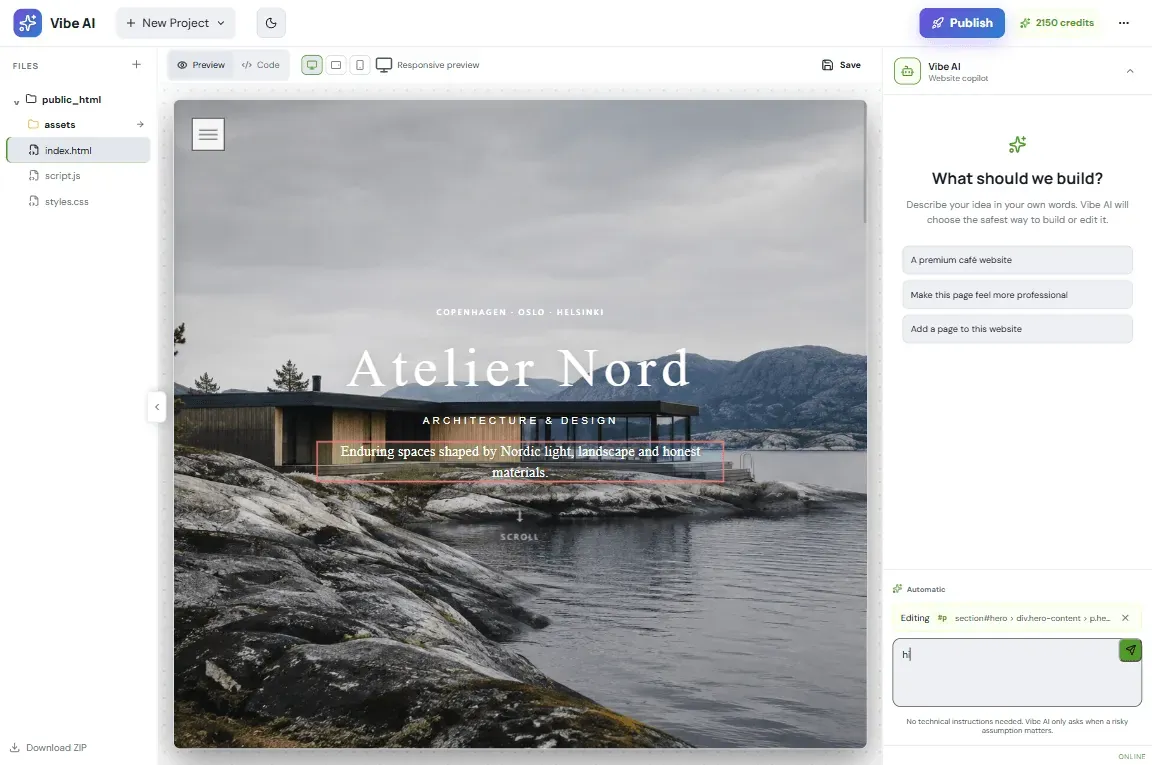The height and width of the screenshot is (765, 1152).
Task: View the 2150 credits balance
Action: [x=1056, y=23]
